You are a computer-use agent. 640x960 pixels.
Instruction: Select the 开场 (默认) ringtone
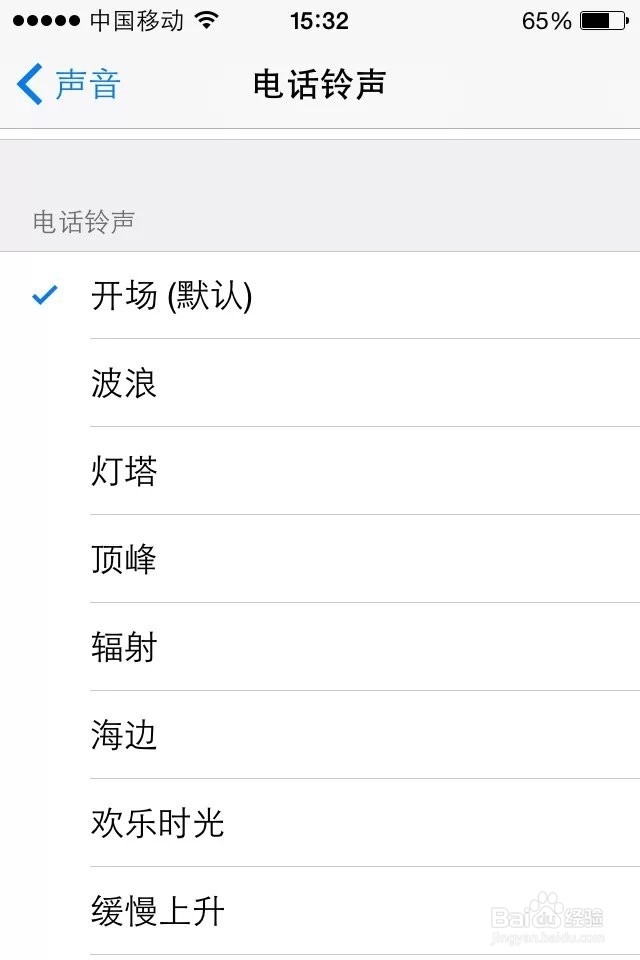(x=172, y=296)
